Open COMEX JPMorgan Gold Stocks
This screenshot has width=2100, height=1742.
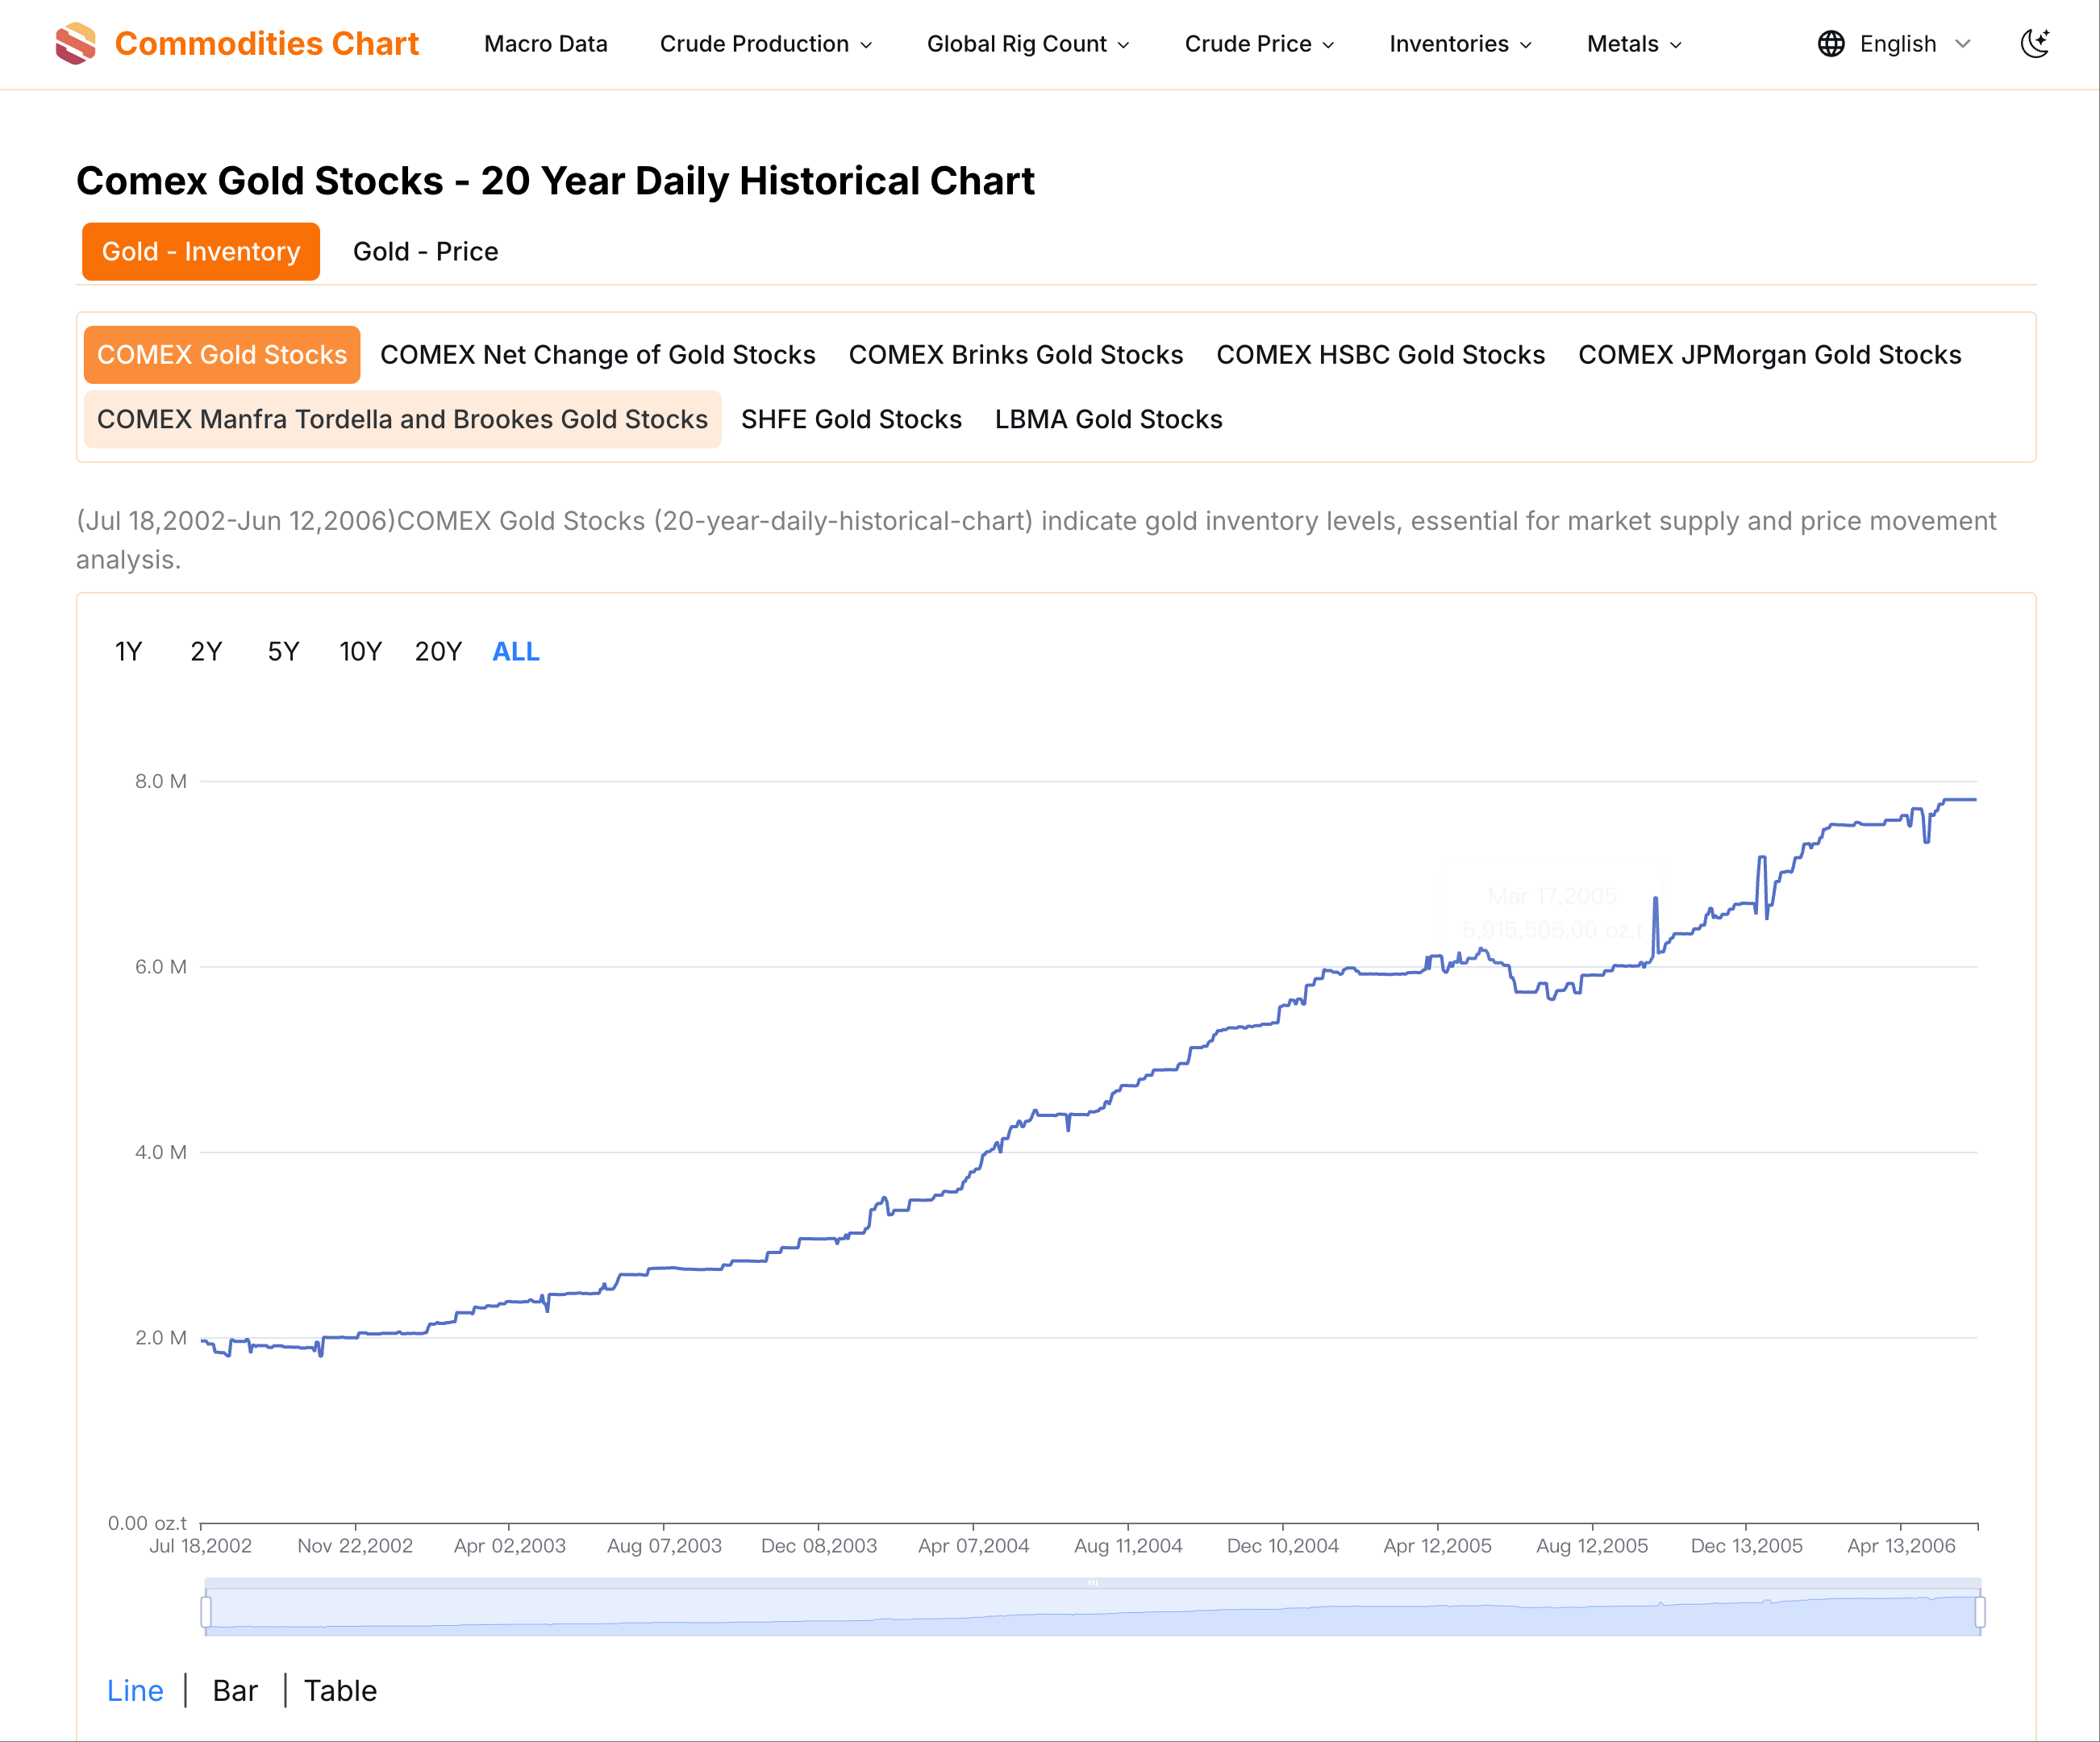coord(1770,355)
